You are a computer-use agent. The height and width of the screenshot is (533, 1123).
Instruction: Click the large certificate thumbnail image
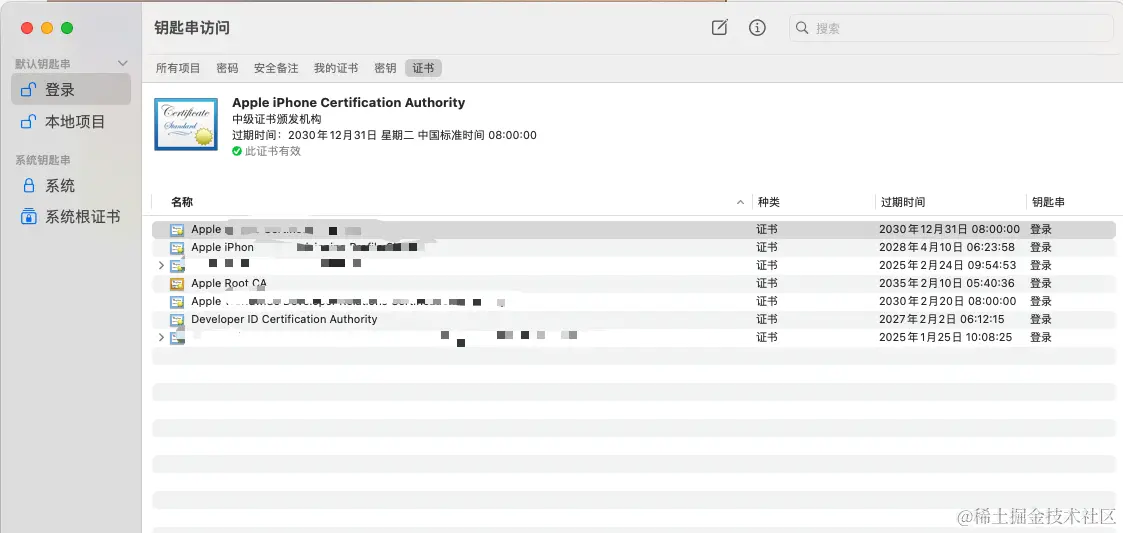[x=186, y=125]
